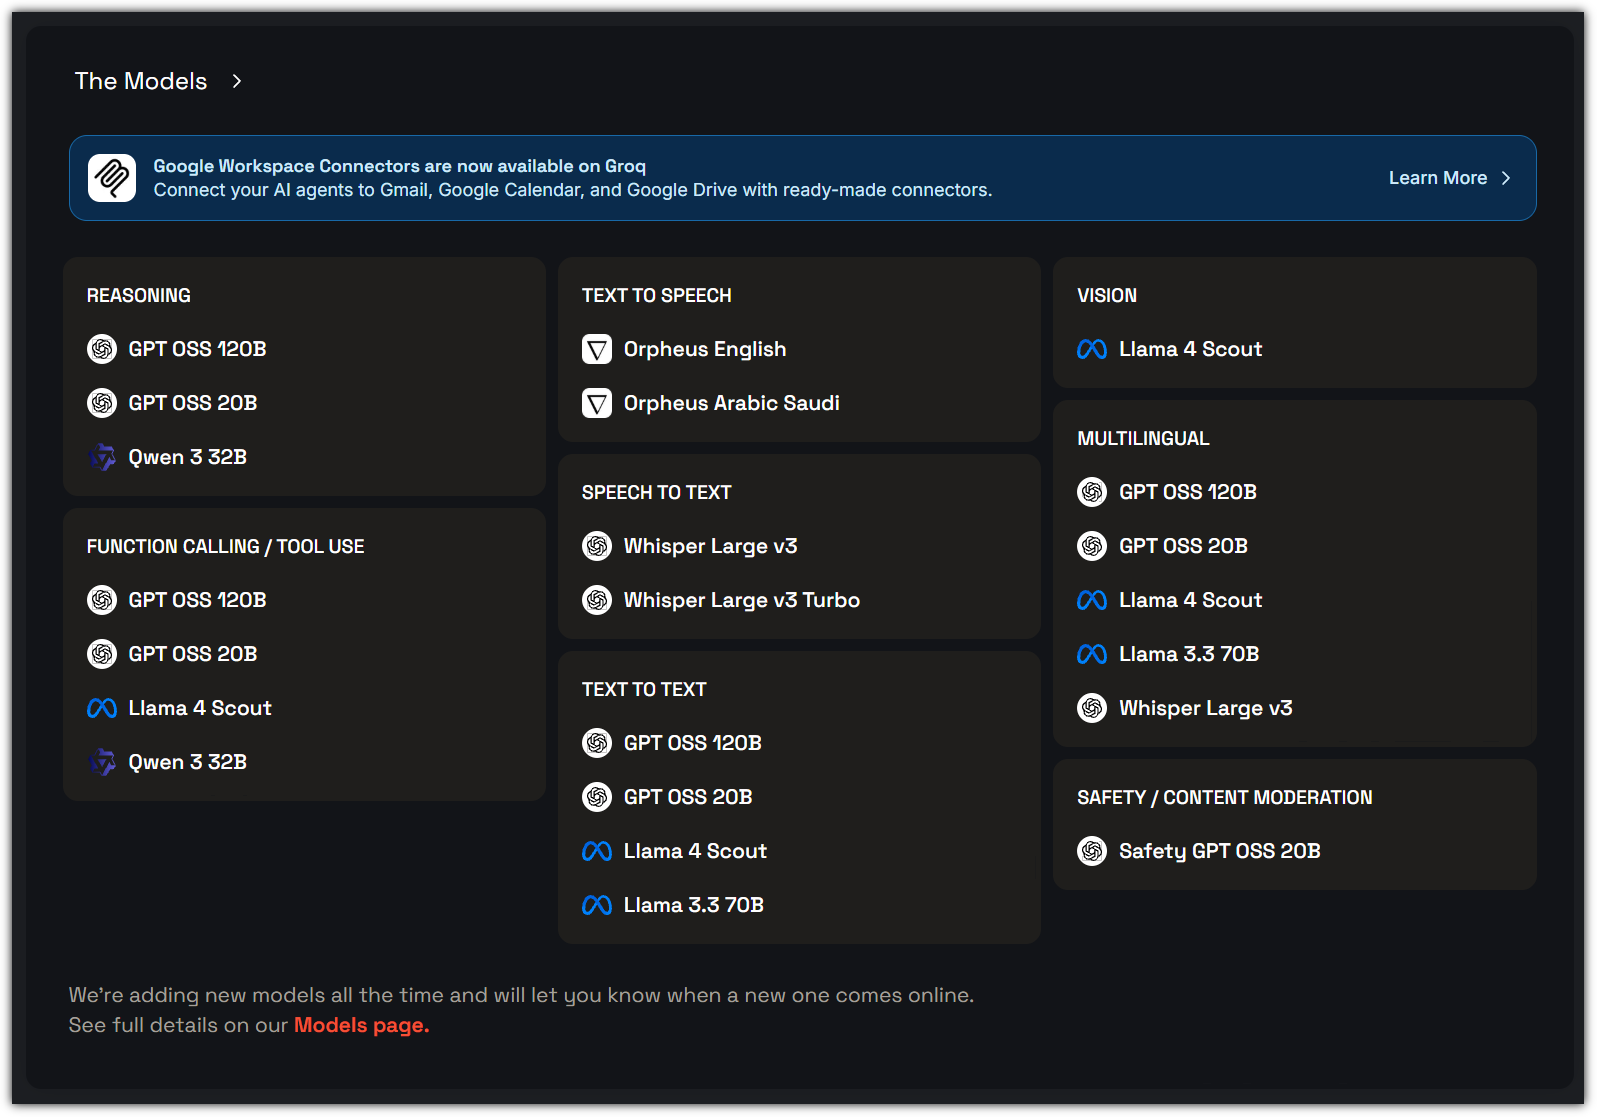Click 'Connect your AI agents to Gmail' banner description
The image size is (1597, 1117).
(573, 190)
